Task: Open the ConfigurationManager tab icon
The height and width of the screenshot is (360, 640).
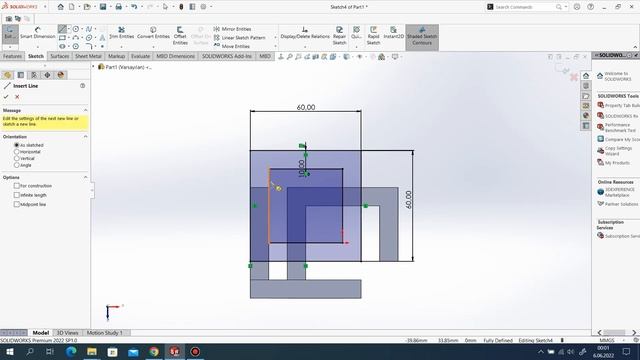Action: (34, 75)
